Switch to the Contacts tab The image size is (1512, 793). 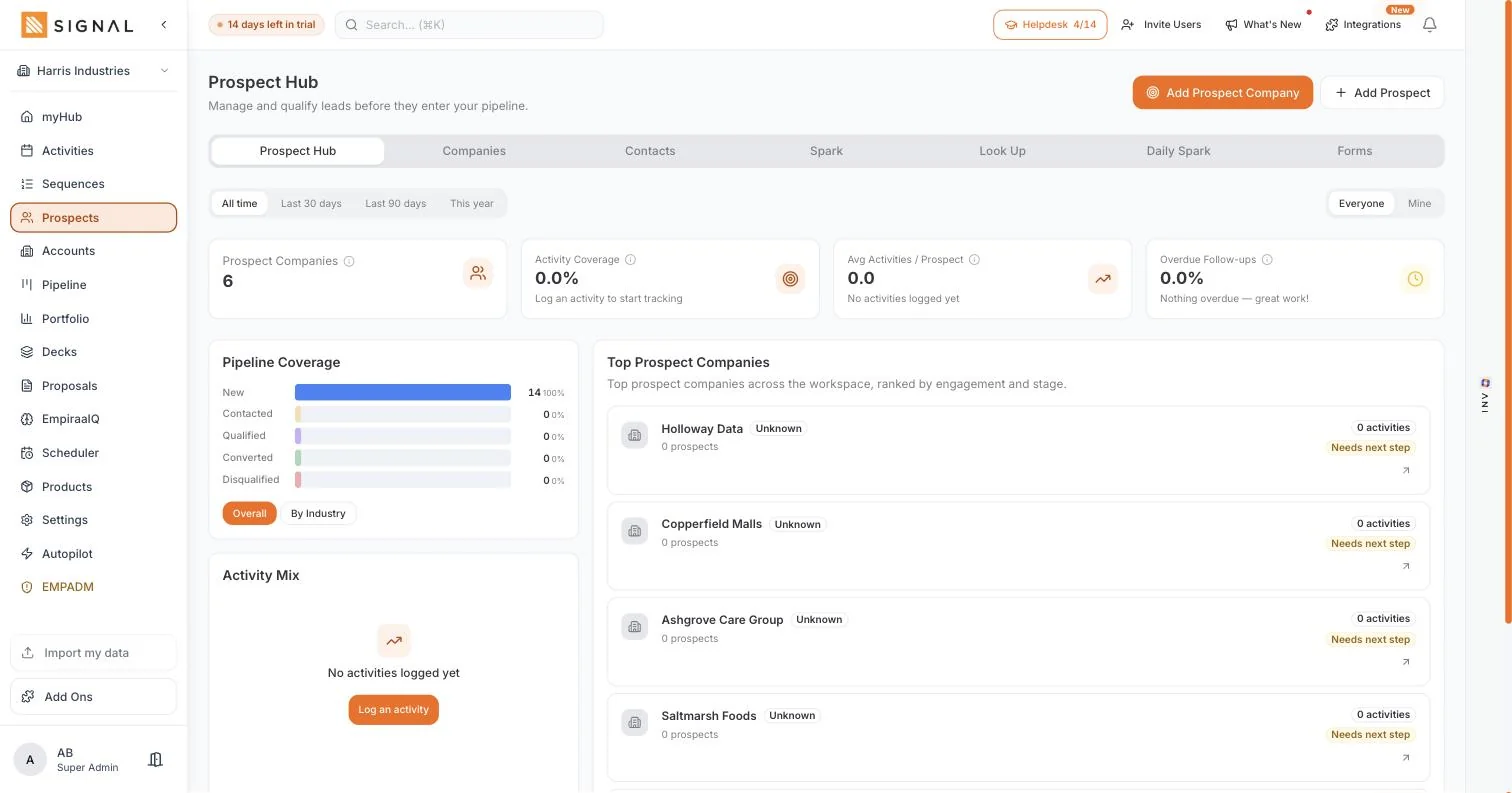tap(650, 151)
